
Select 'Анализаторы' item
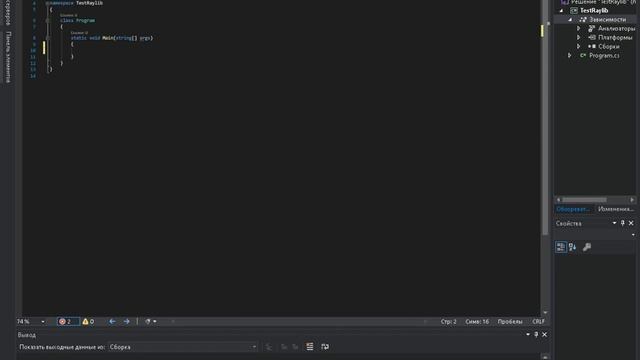coord(616,29)
